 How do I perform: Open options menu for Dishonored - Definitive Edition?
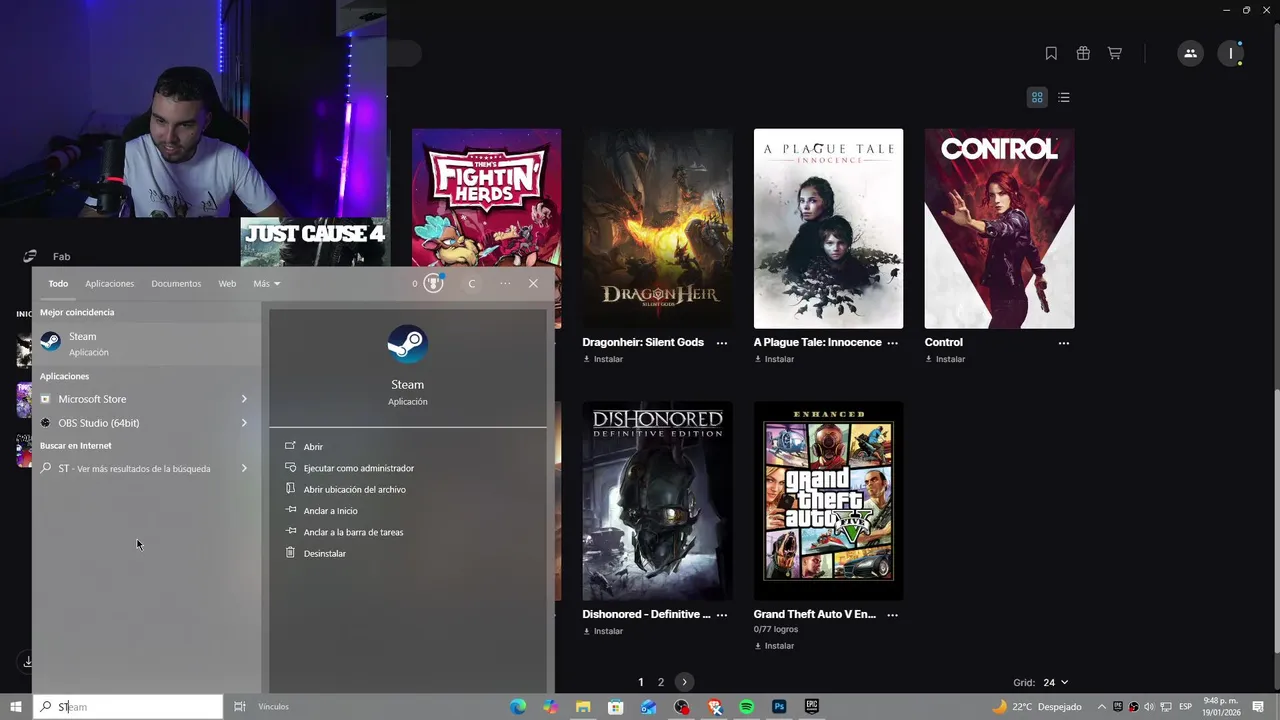(722, 615)
